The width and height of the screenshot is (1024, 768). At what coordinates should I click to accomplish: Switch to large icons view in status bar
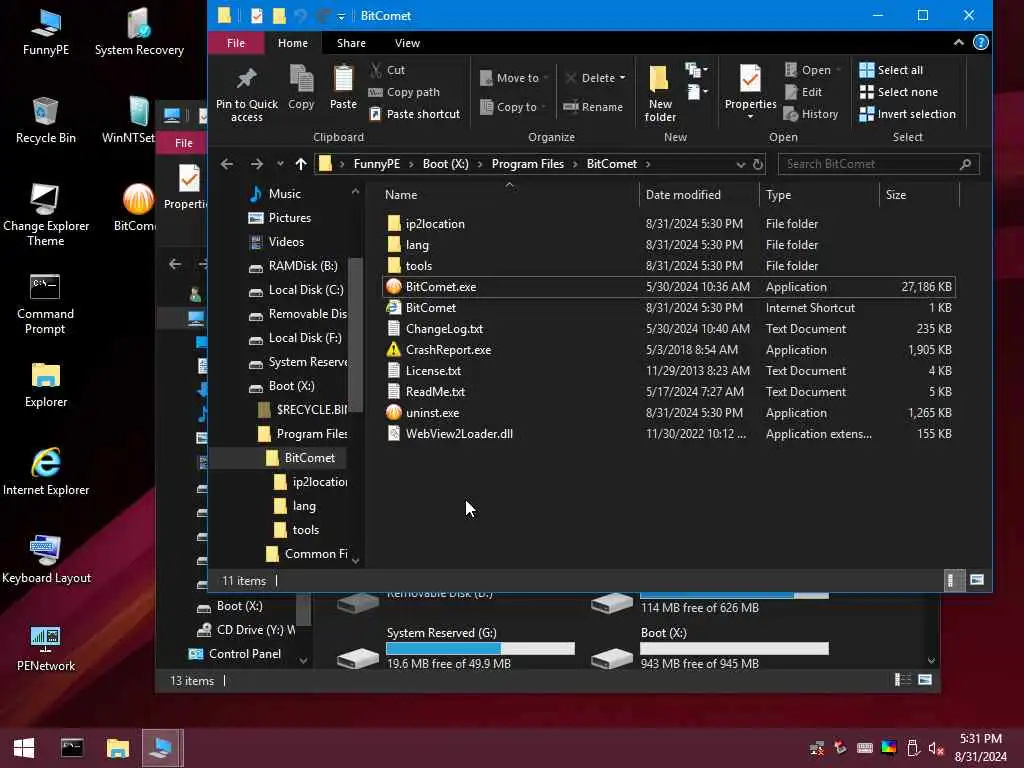point(977,580)
